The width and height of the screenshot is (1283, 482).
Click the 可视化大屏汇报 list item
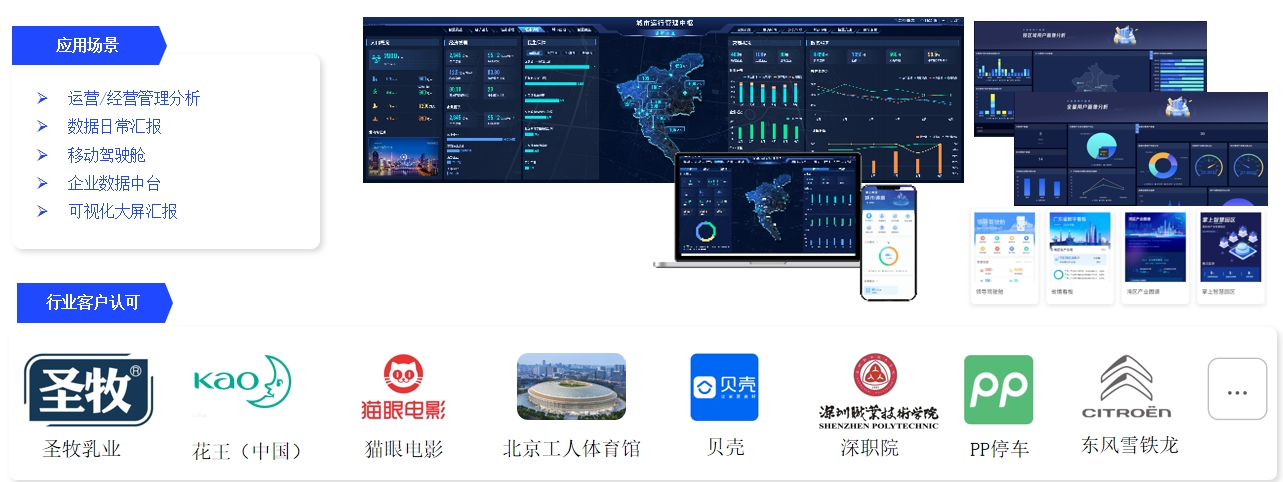pos(123,211)
